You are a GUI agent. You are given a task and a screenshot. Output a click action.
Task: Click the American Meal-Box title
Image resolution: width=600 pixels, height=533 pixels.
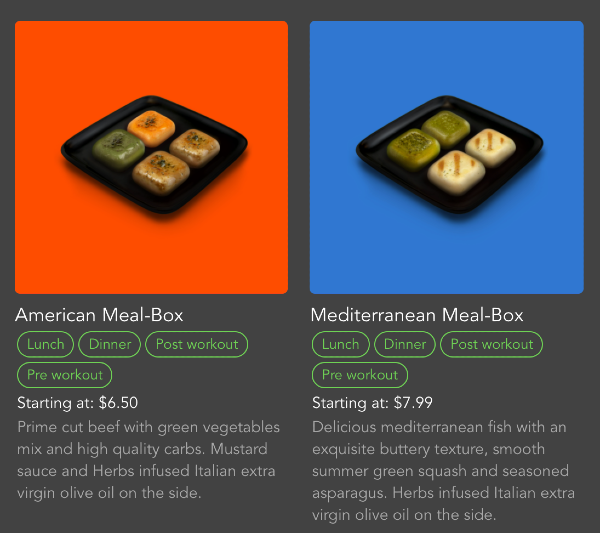[99, 315]
